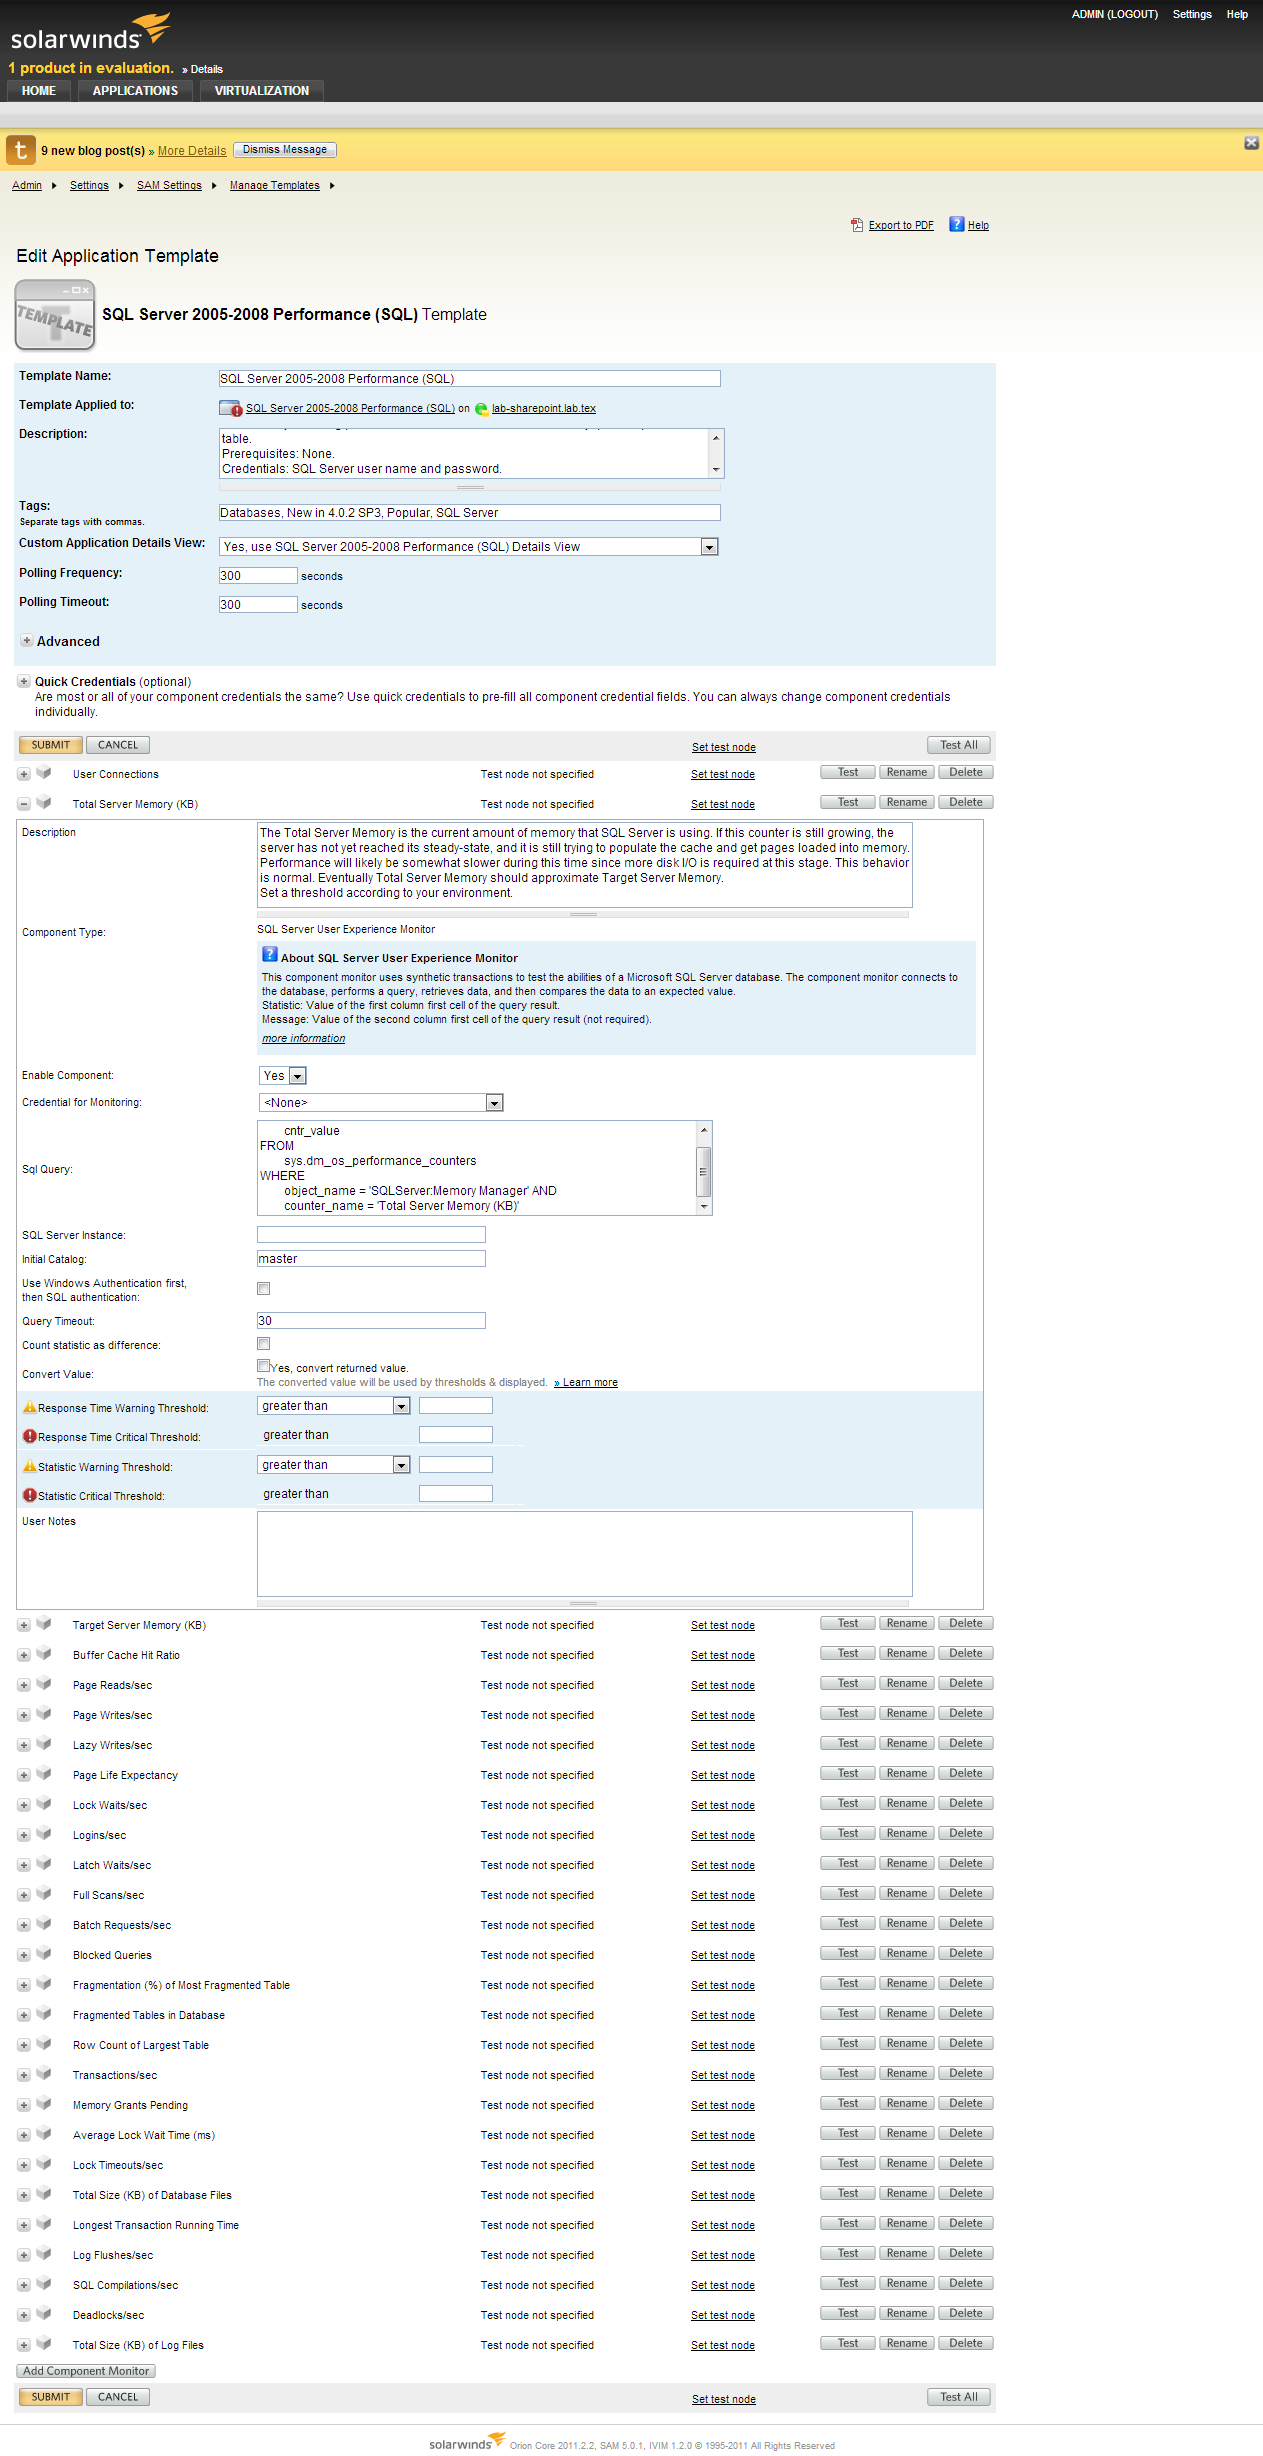Viewport: 1263px width, 2456px height.
Task: Click the cube icon beside Full Scans/sec
Action: (44, 1893)
